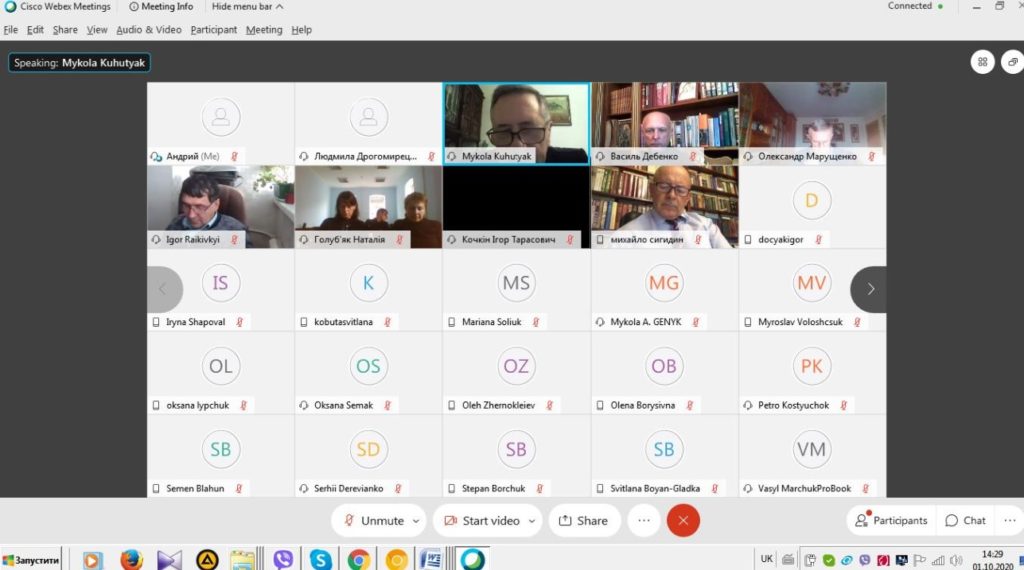Open the Audio & Video menu
The height and width of the screenshot is (570, 1024).
click(148, 30)
